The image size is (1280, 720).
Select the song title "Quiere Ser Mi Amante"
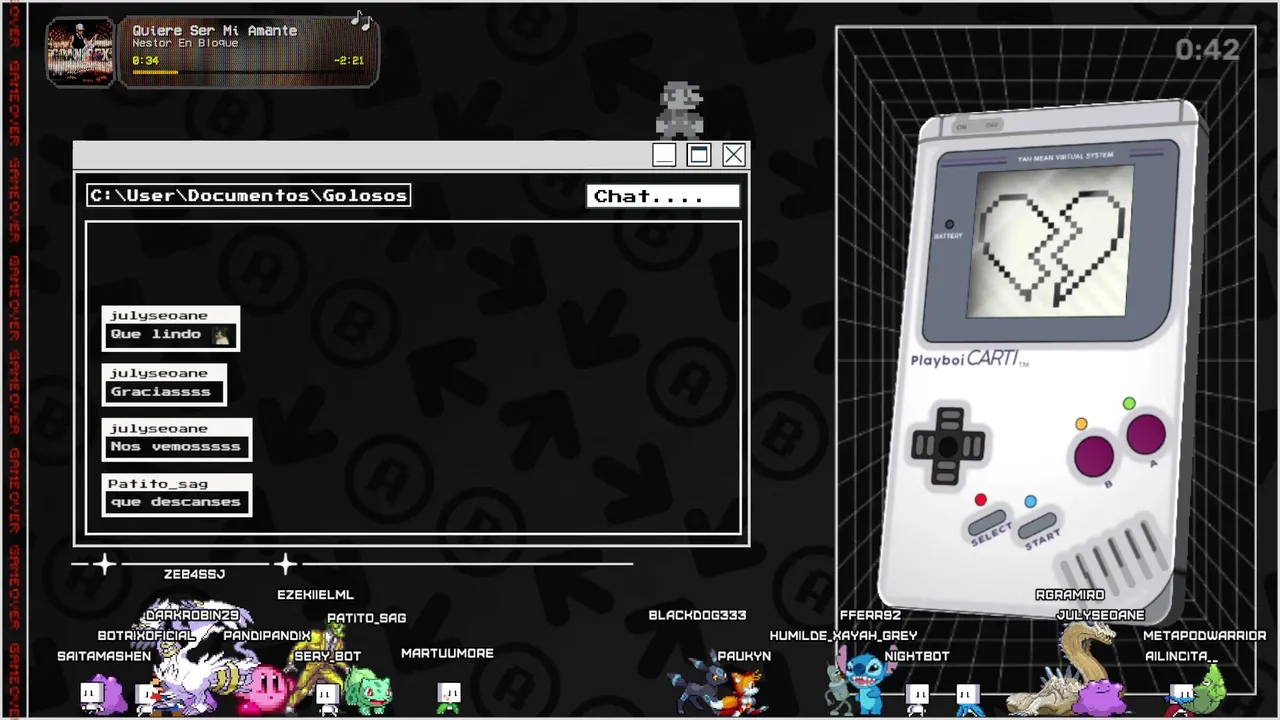pos(215,30)
